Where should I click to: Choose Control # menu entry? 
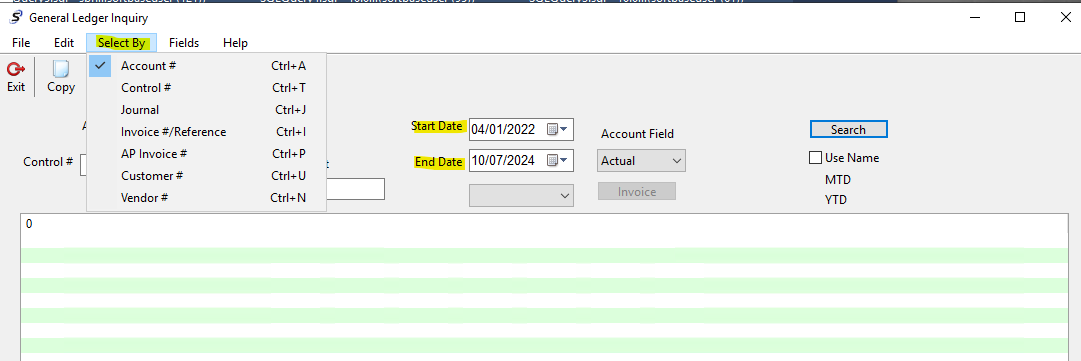pyautogui.click(x=206, y=88)
